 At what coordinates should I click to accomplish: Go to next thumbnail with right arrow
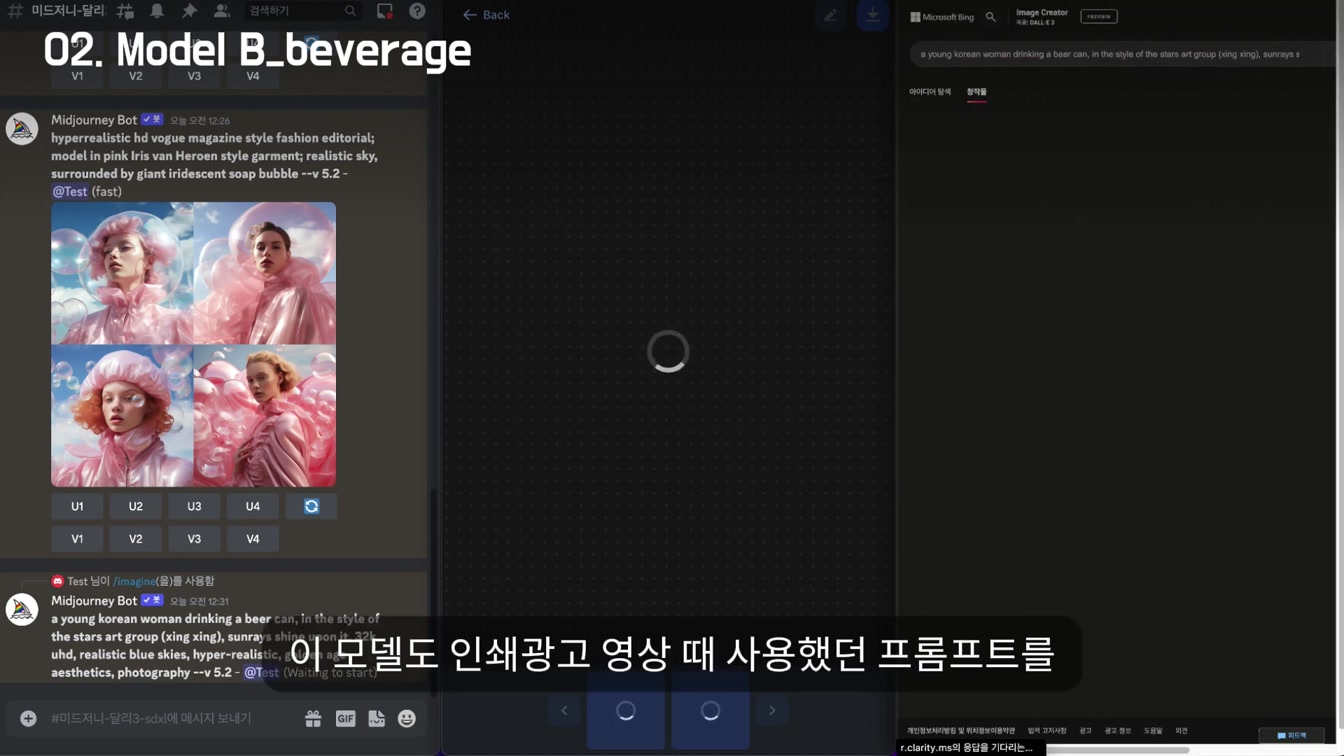pos(772,711)
